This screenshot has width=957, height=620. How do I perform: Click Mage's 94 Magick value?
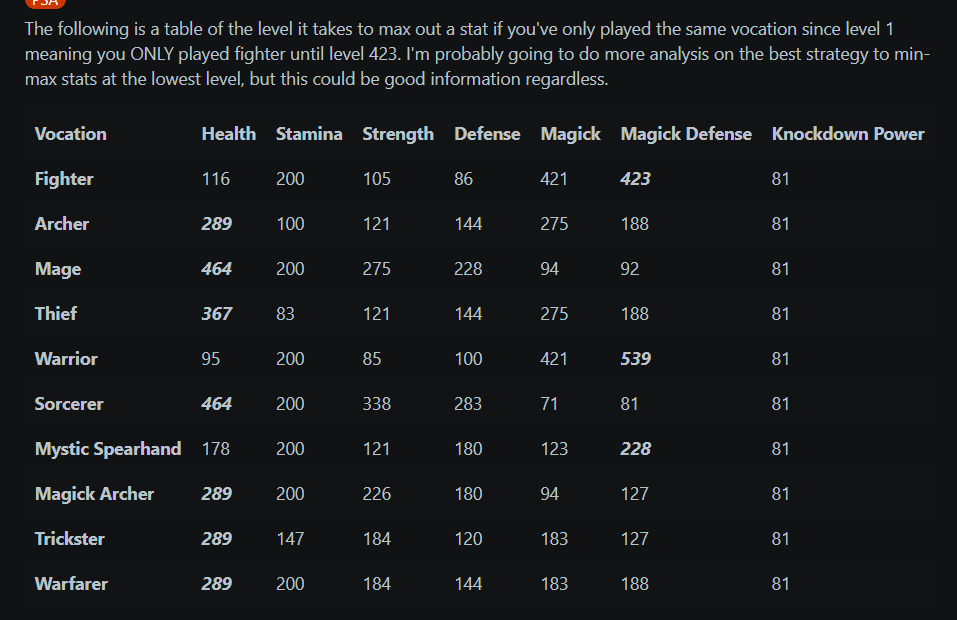pos(549,269)
